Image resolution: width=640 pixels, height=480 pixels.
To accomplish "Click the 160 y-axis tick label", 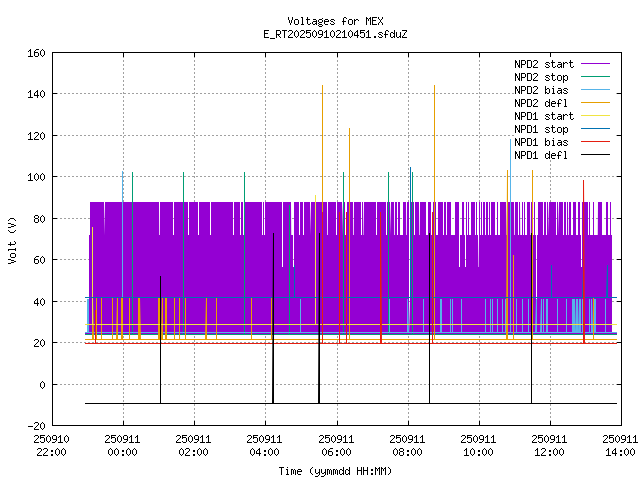I will click(34, 52).
